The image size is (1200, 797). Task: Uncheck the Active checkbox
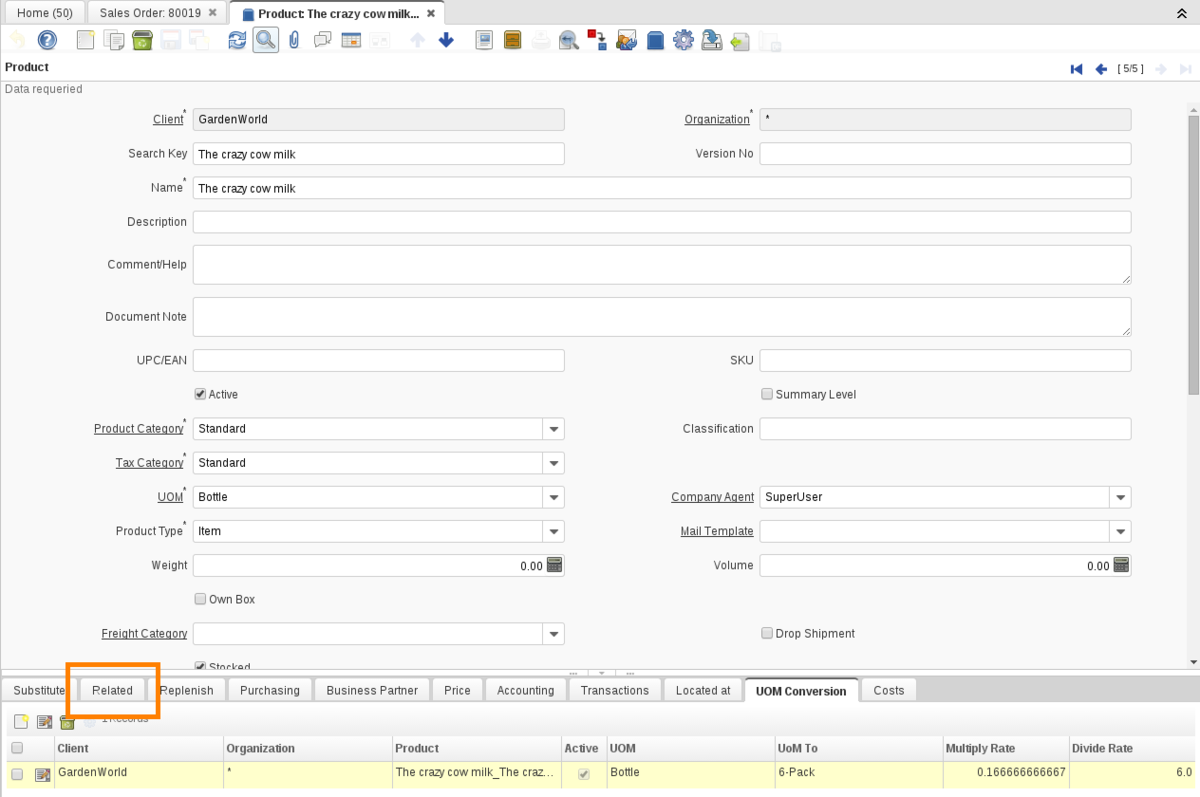coord(200,394)
